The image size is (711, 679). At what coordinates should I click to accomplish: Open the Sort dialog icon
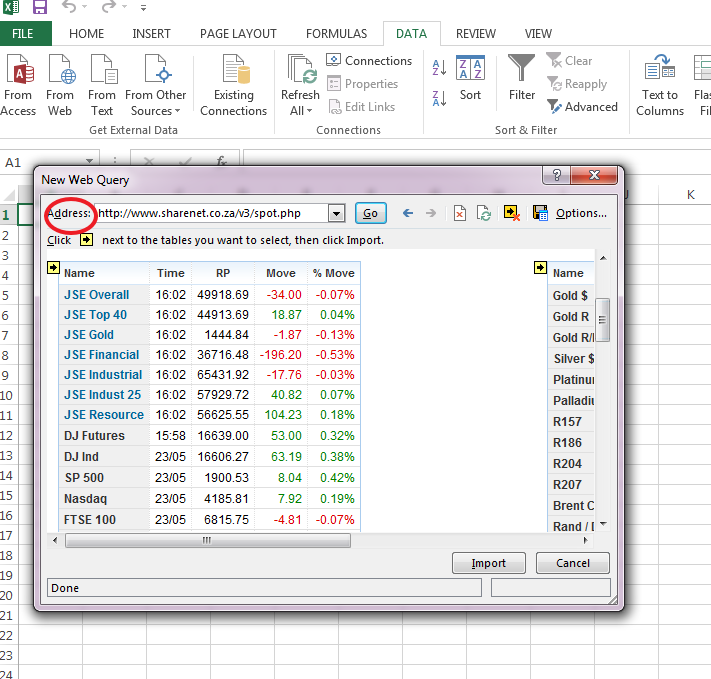[470, 68]
